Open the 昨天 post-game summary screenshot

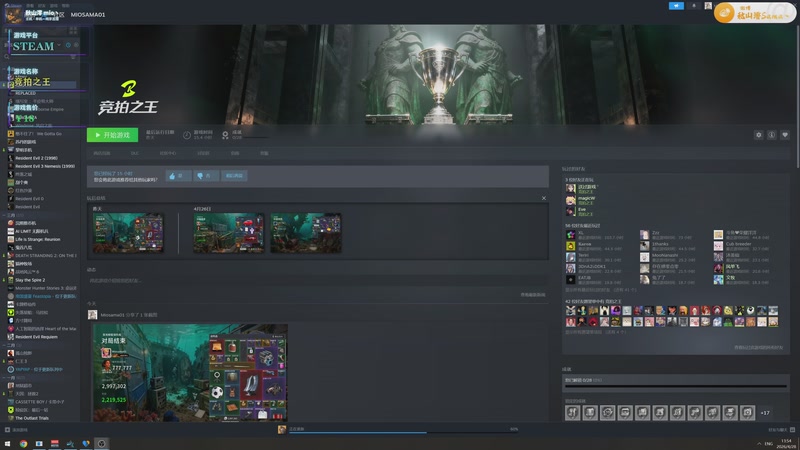pyautogui.click(x=128, y=233)
